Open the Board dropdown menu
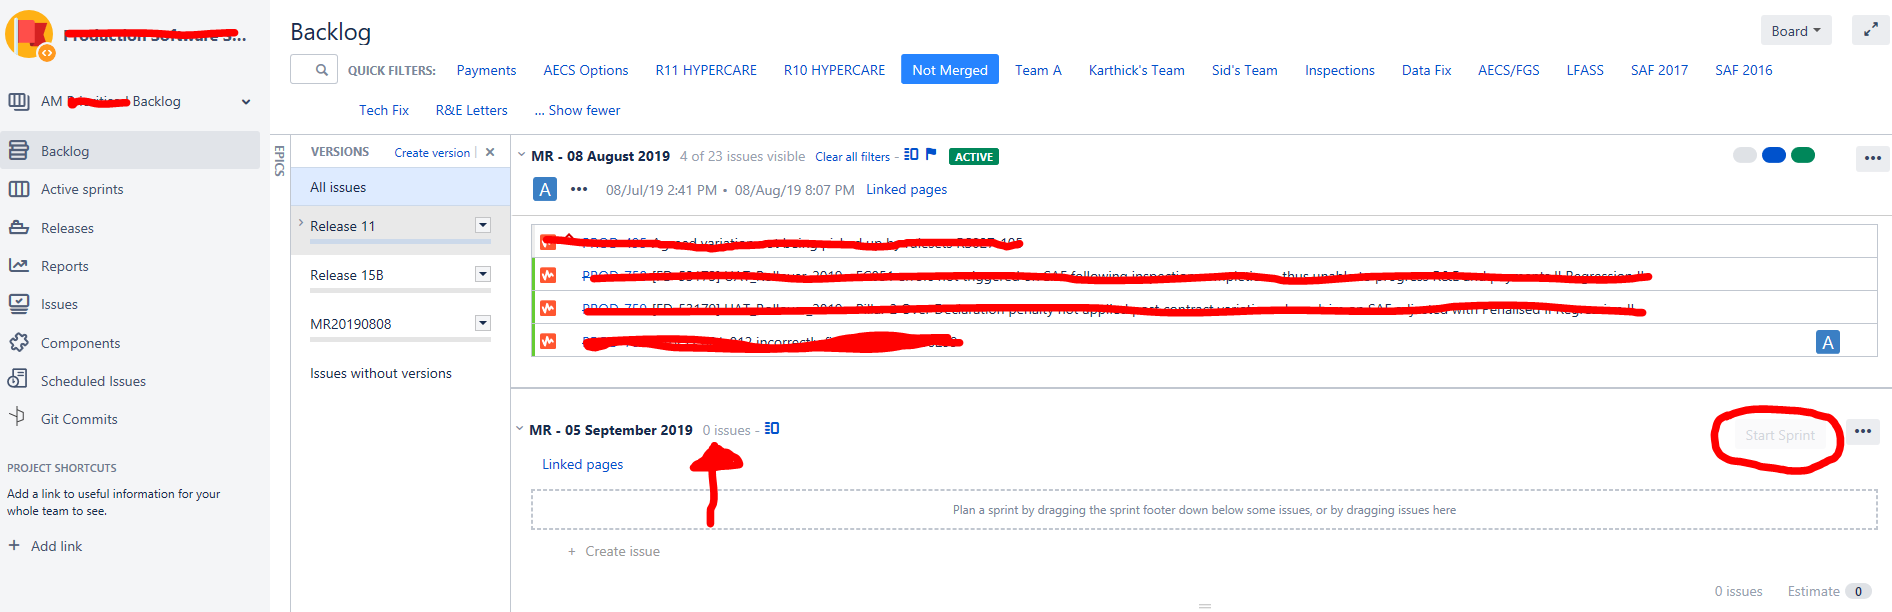 click(x=1796, y=31)
